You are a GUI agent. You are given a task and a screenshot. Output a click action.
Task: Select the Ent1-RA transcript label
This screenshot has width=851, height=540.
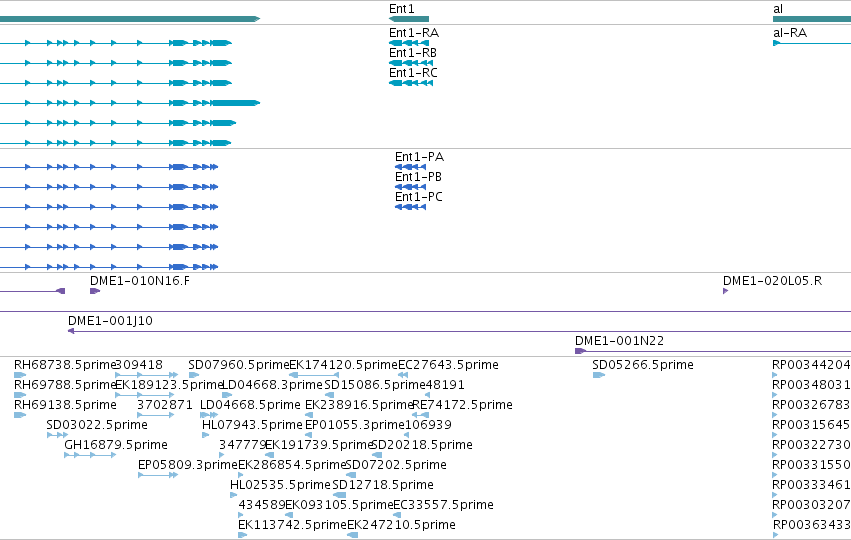click(414, 33)
